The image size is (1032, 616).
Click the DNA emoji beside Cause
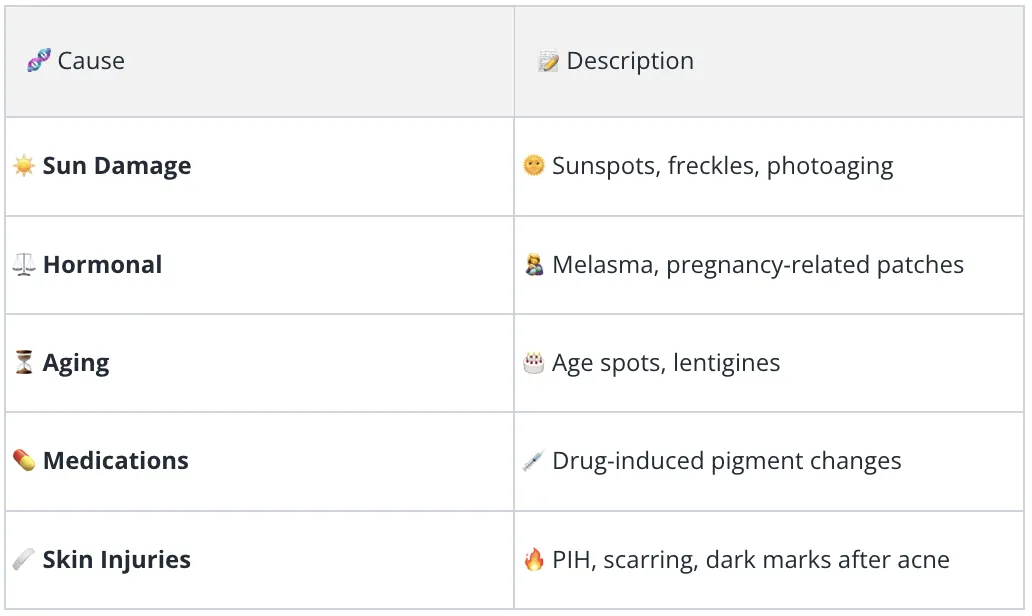tap(39, 61)
